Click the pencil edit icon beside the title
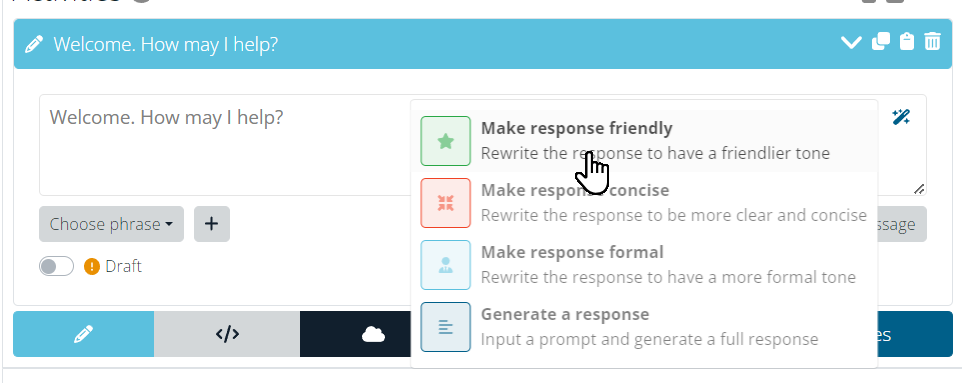Screen dimensions: 962x383 coord(34,45)
